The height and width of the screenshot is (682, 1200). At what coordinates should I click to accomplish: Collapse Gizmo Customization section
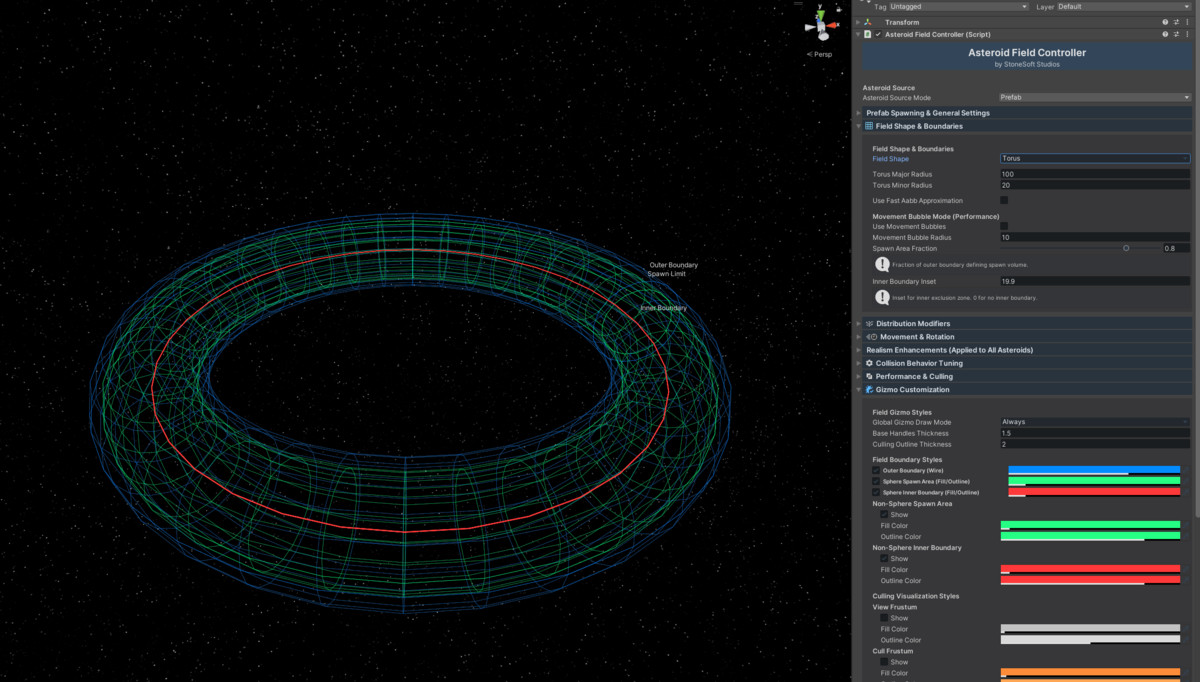coord(859,390)
